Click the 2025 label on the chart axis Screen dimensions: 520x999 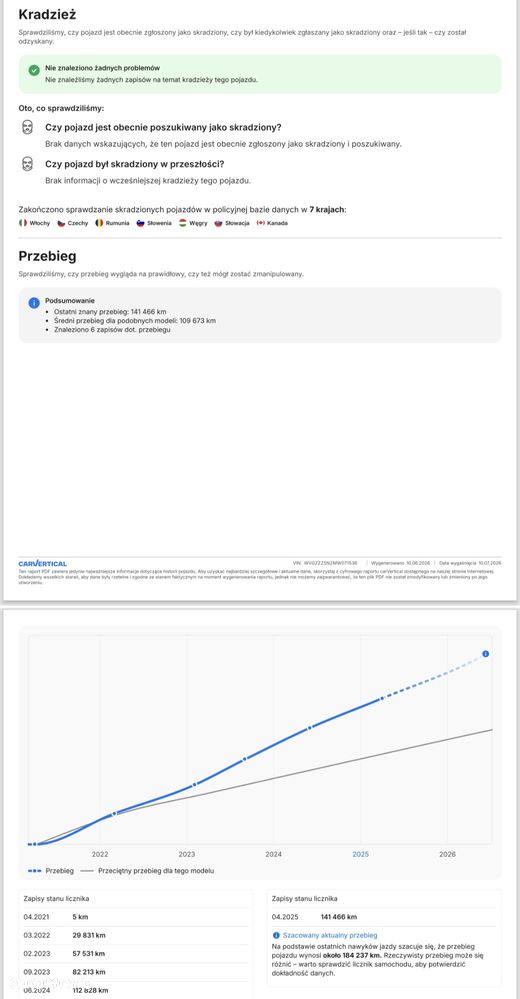pyautogui.click(x=361, y=854)
